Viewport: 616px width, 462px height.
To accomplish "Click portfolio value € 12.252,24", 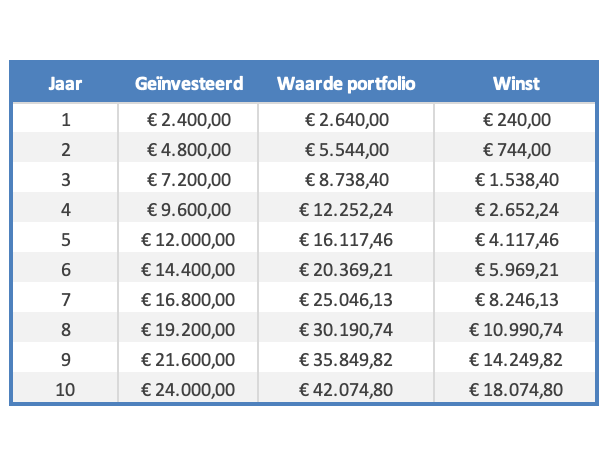I will (346, 211).
